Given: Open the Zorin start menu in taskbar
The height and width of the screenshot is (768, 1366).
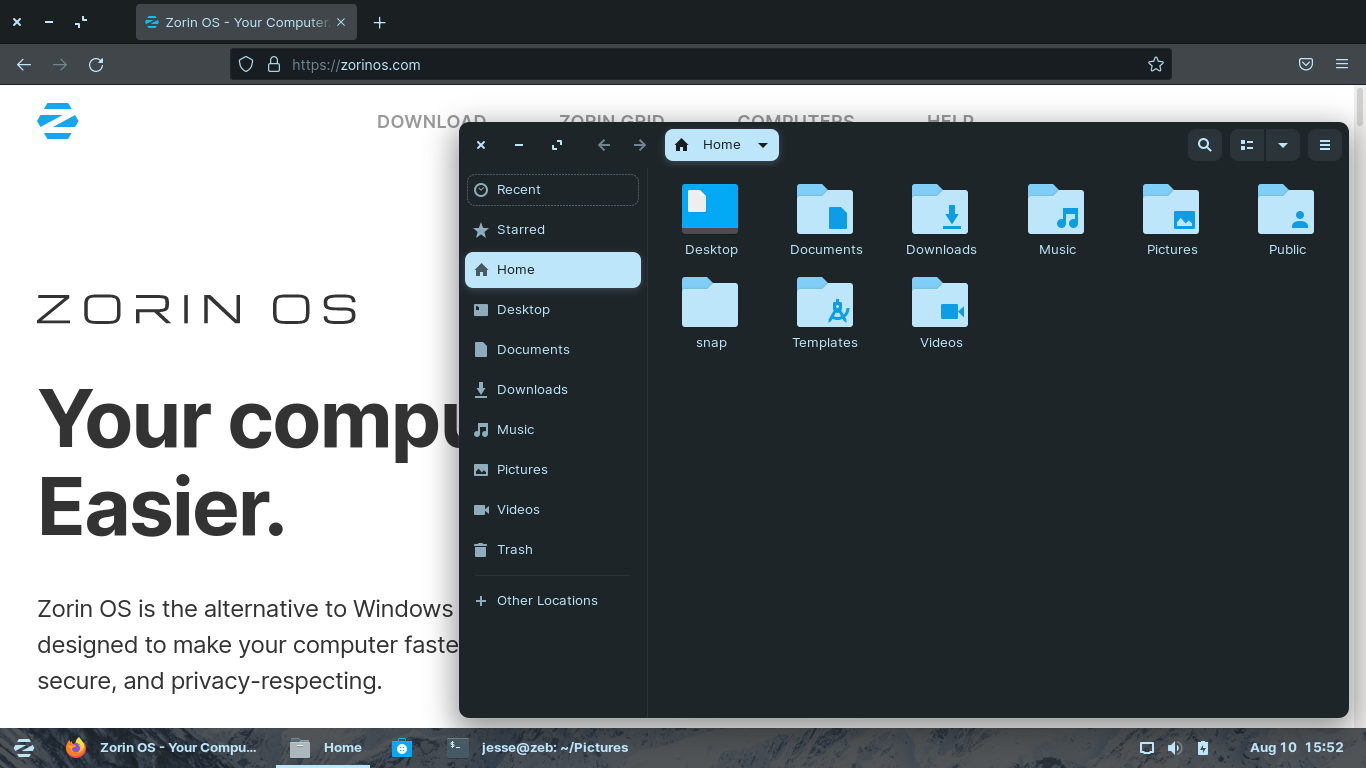Looking at the screenshot, I should [24, 748].
